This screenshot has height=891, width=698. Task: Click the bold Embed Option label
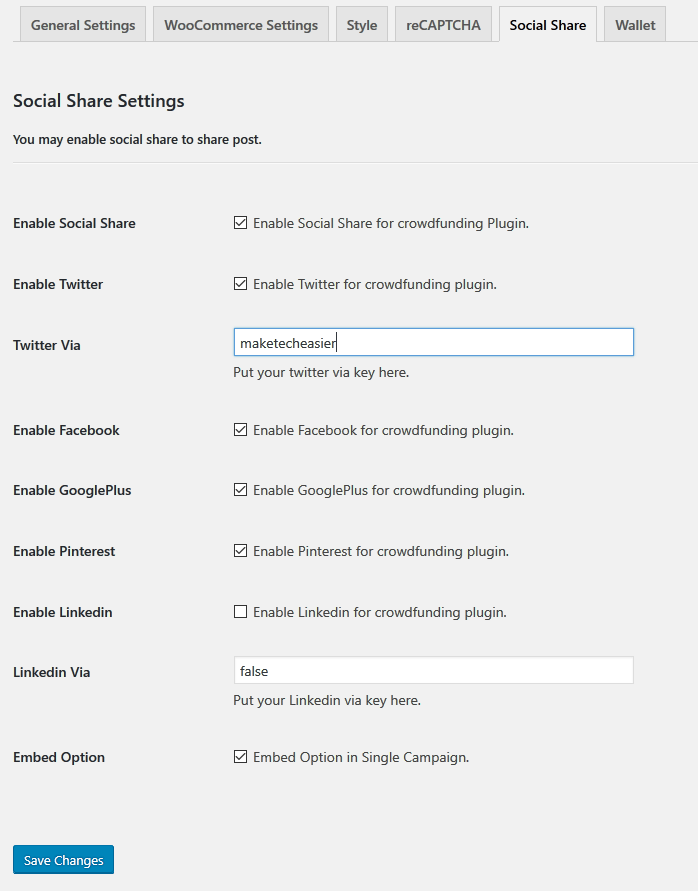tap(58, 757)
